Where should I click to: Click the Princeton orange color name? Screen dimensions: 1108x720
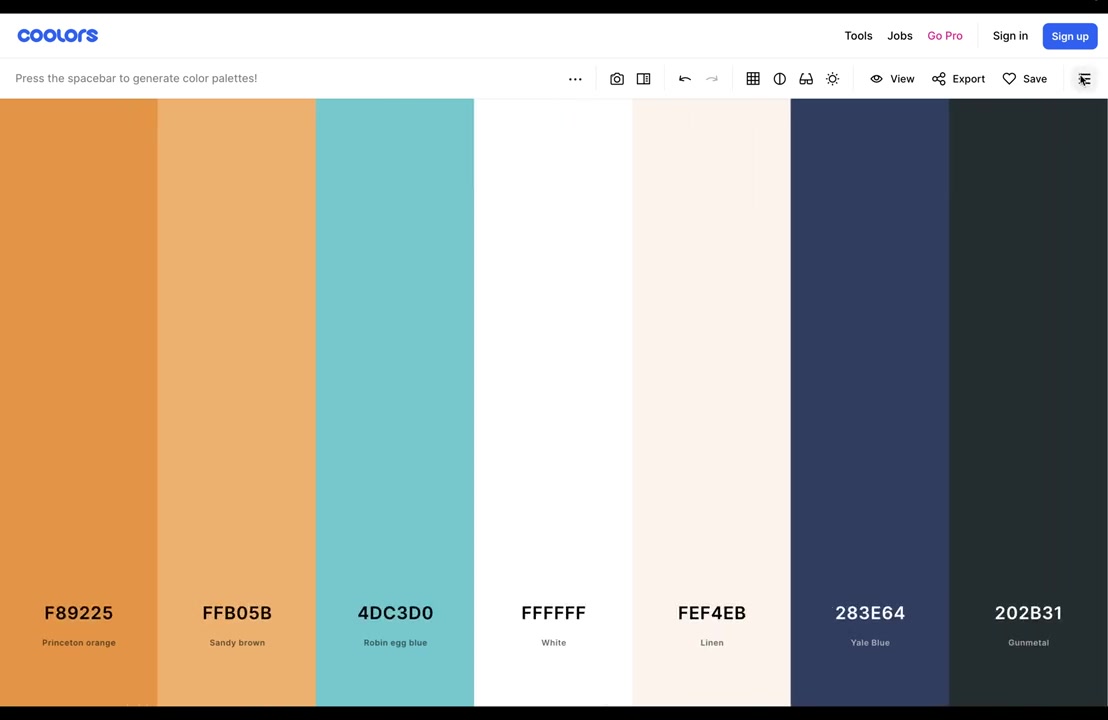pos(78,642)
